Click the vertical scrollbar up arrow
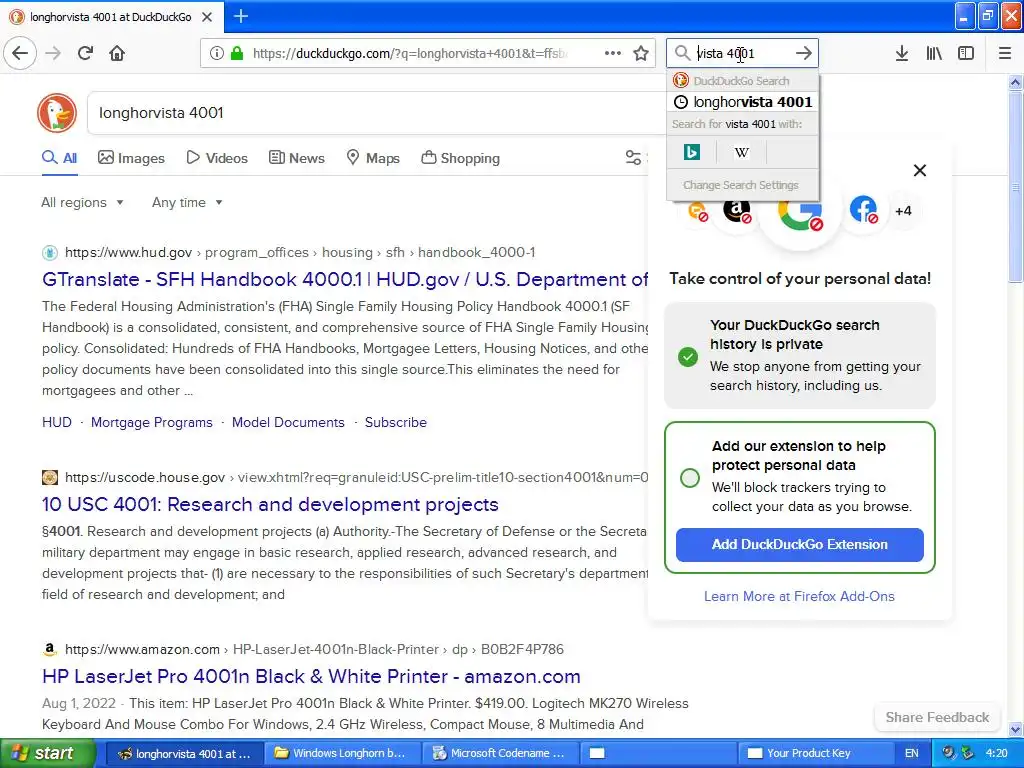This screenshot has height=768, width=1024. click(1016, 82)
